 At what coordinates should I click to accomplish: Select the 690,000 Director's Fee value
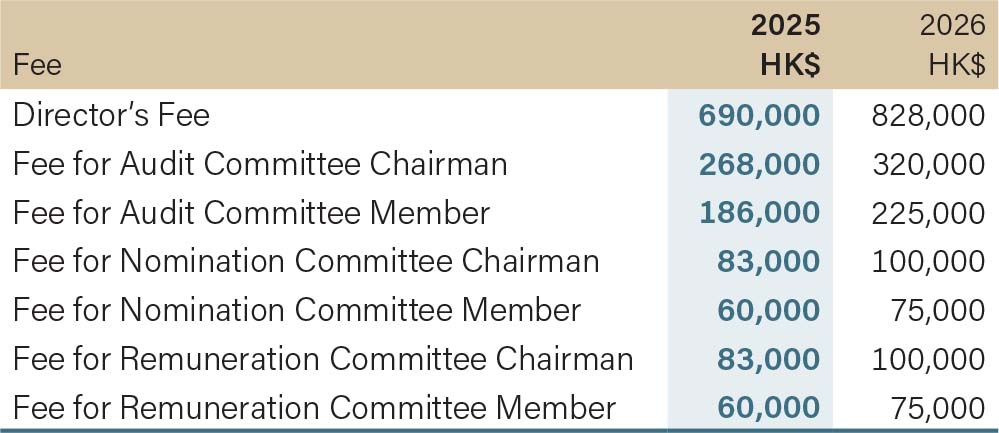[759, 116]
